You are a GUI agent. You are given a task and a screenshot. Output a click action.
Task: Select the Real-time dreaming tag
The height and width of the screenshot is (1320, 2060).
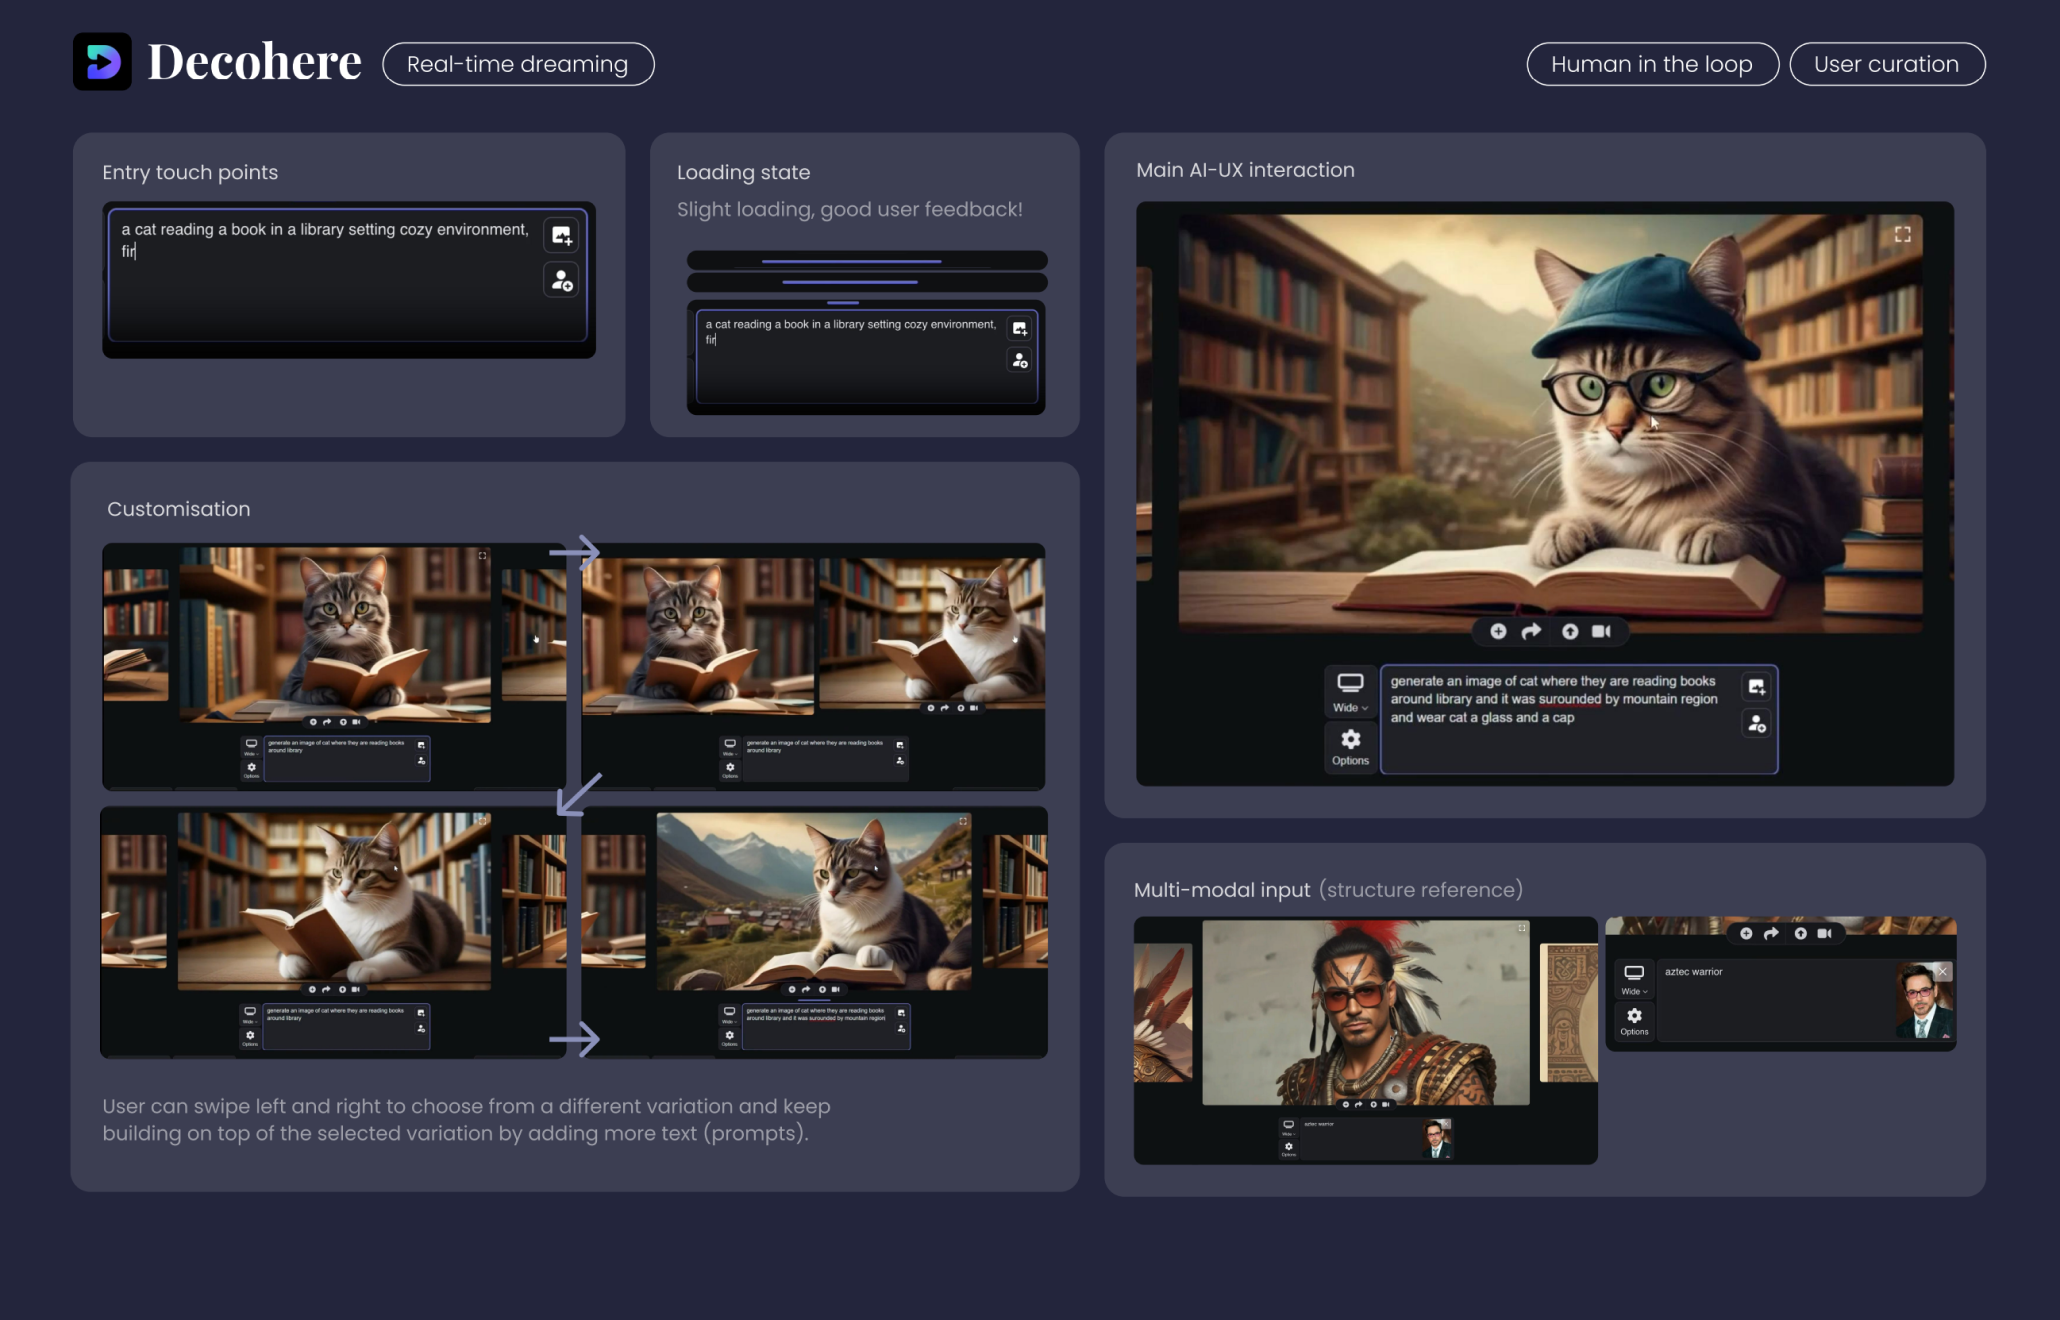click(x=518, y=64)
